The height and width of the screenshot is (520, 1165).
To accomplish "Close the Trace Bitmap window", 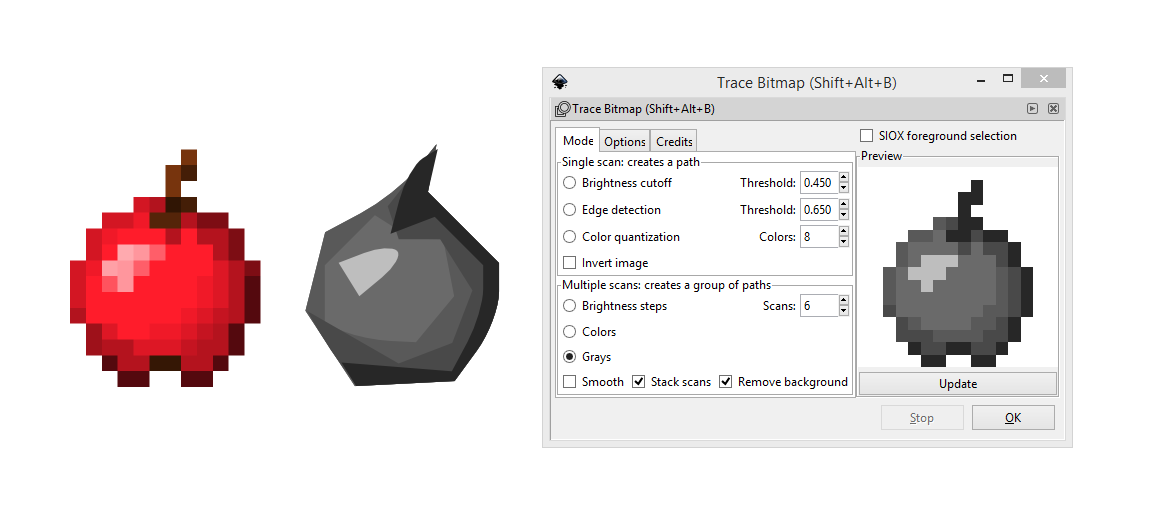I will pyautogui.click(x=1043, y=78).
